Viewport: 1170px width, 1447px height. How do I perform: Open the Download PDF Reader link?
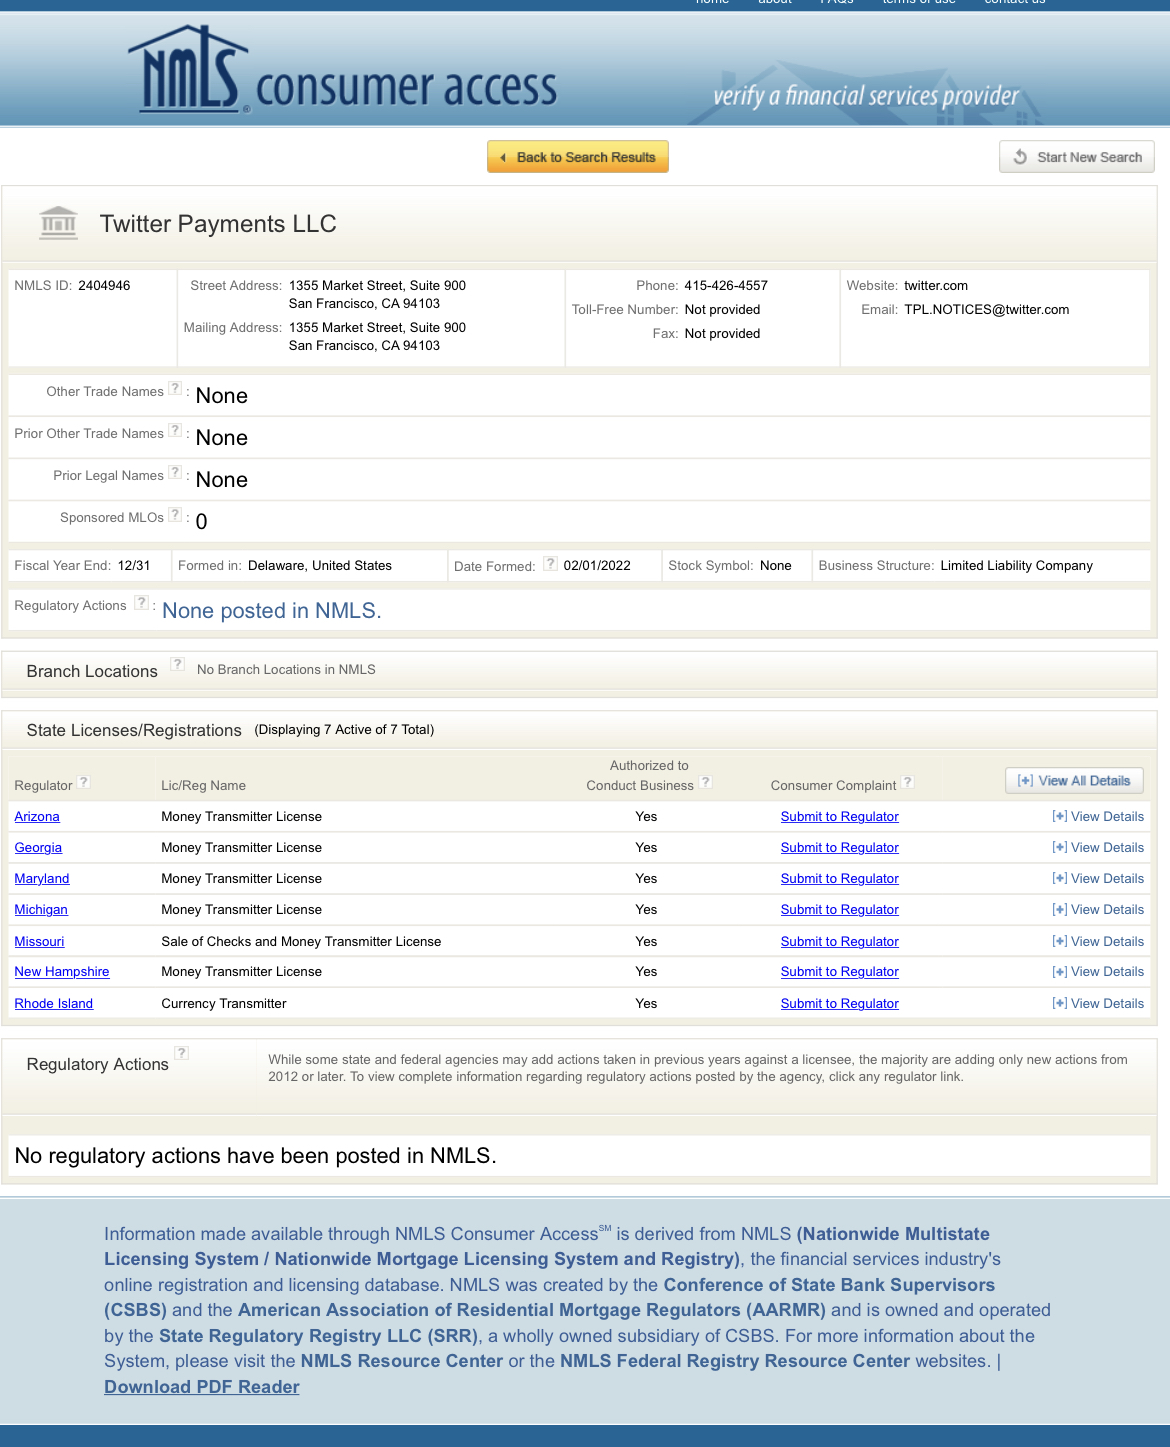click(202, 1387)
